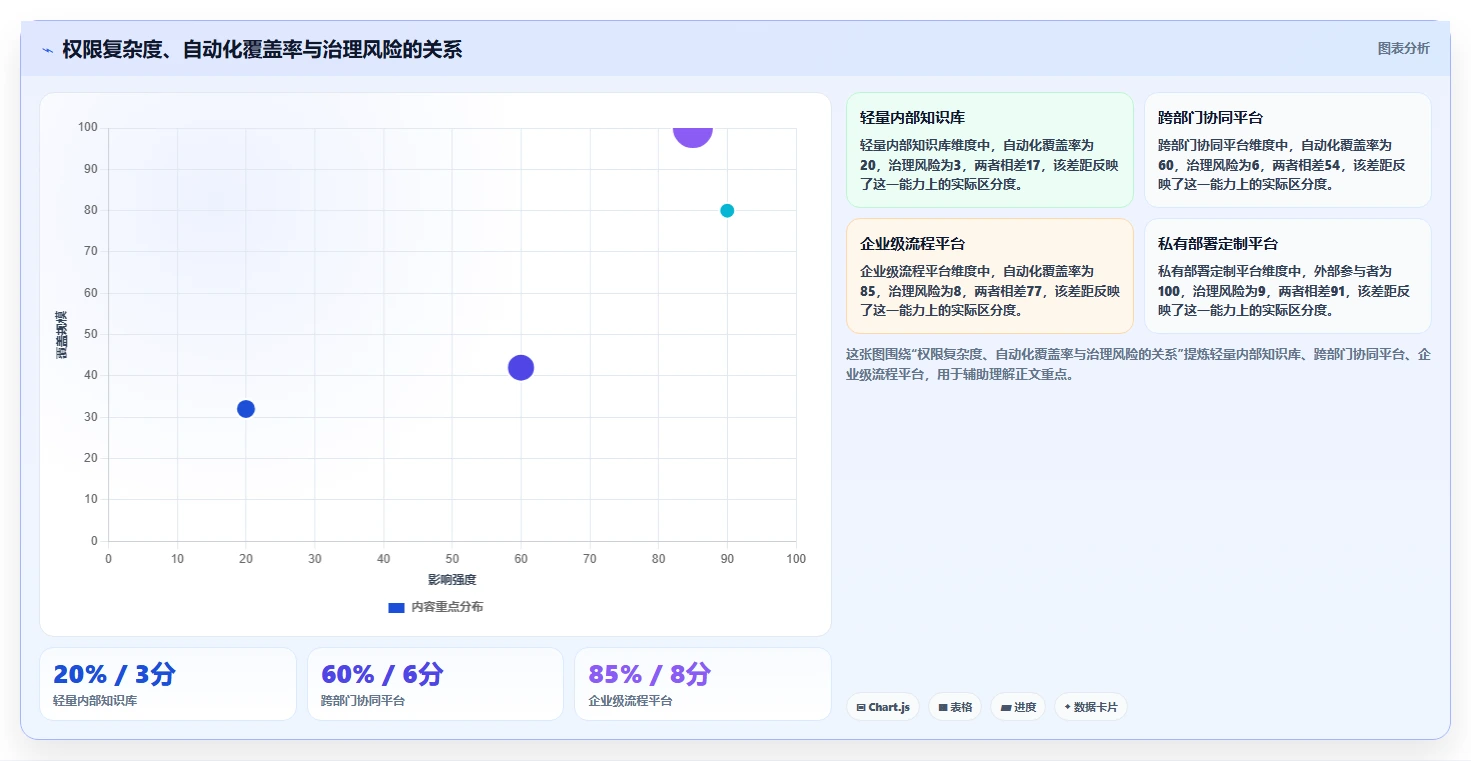Click the 覆盖规模 y-axis title
Viewport: 1471px width, 761px height.
pyautogui.click(x=62, y=334)
